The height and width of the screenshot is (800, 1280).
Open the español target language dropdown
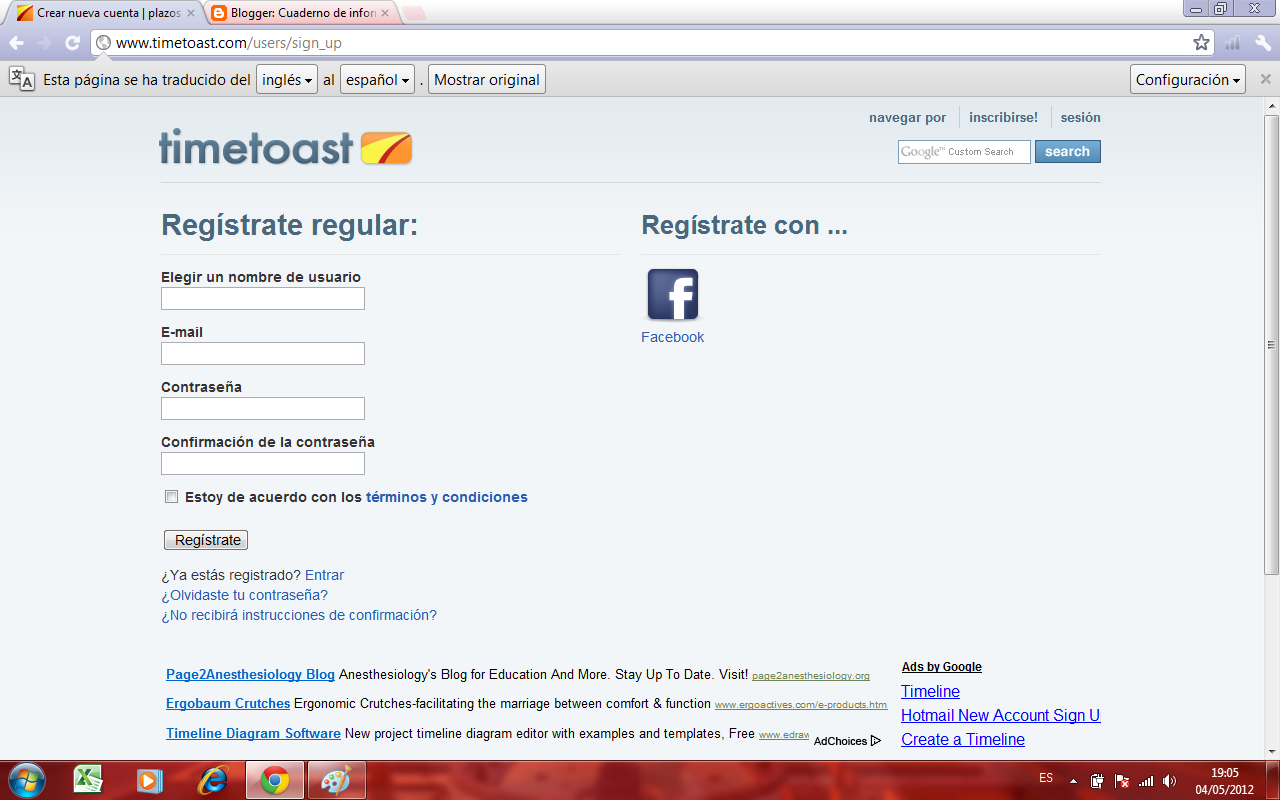coord(376,79)
